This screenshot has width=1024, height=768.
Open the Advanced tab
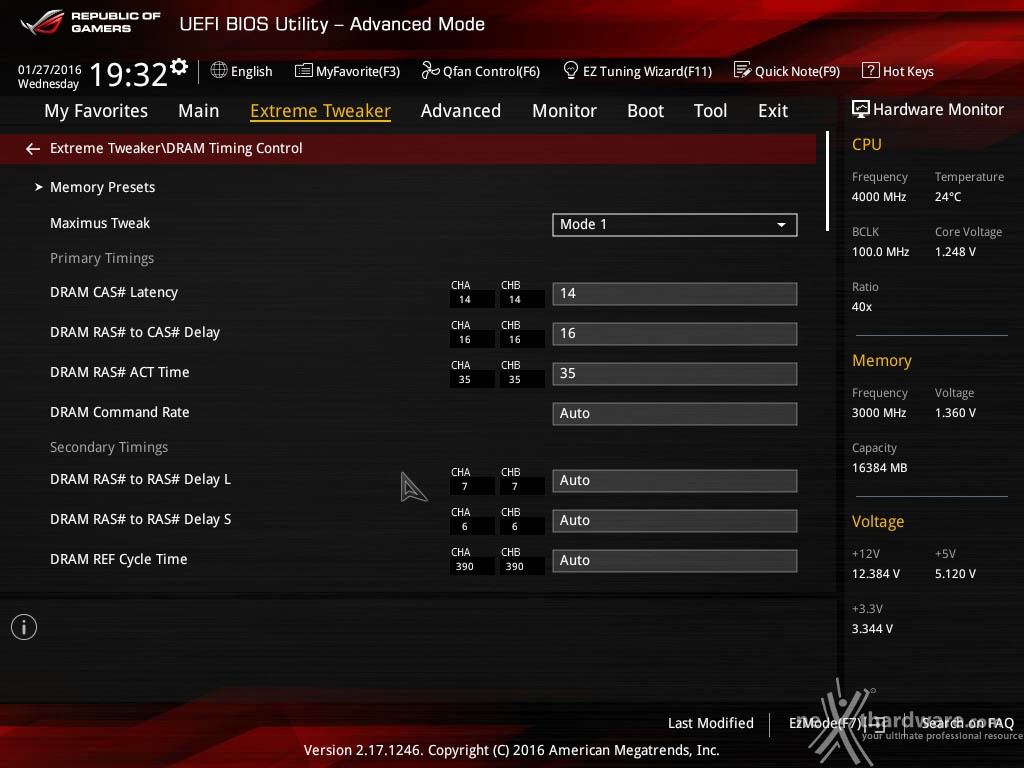460,111
